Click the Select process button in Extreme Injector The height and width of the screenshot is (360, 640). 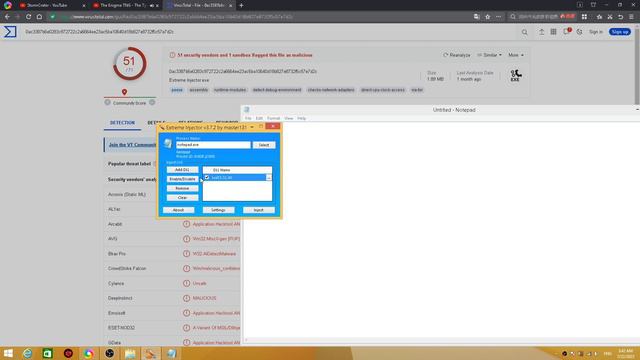point(264,145)
